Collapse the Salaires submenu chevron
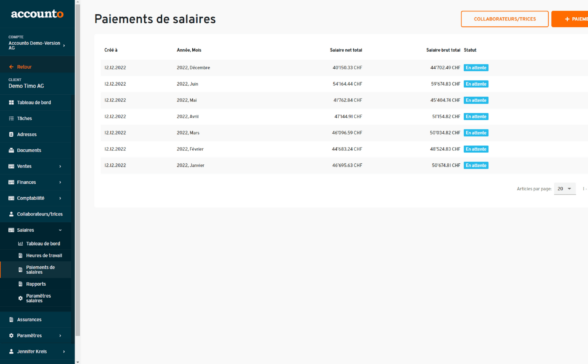 tap(60, 230)
